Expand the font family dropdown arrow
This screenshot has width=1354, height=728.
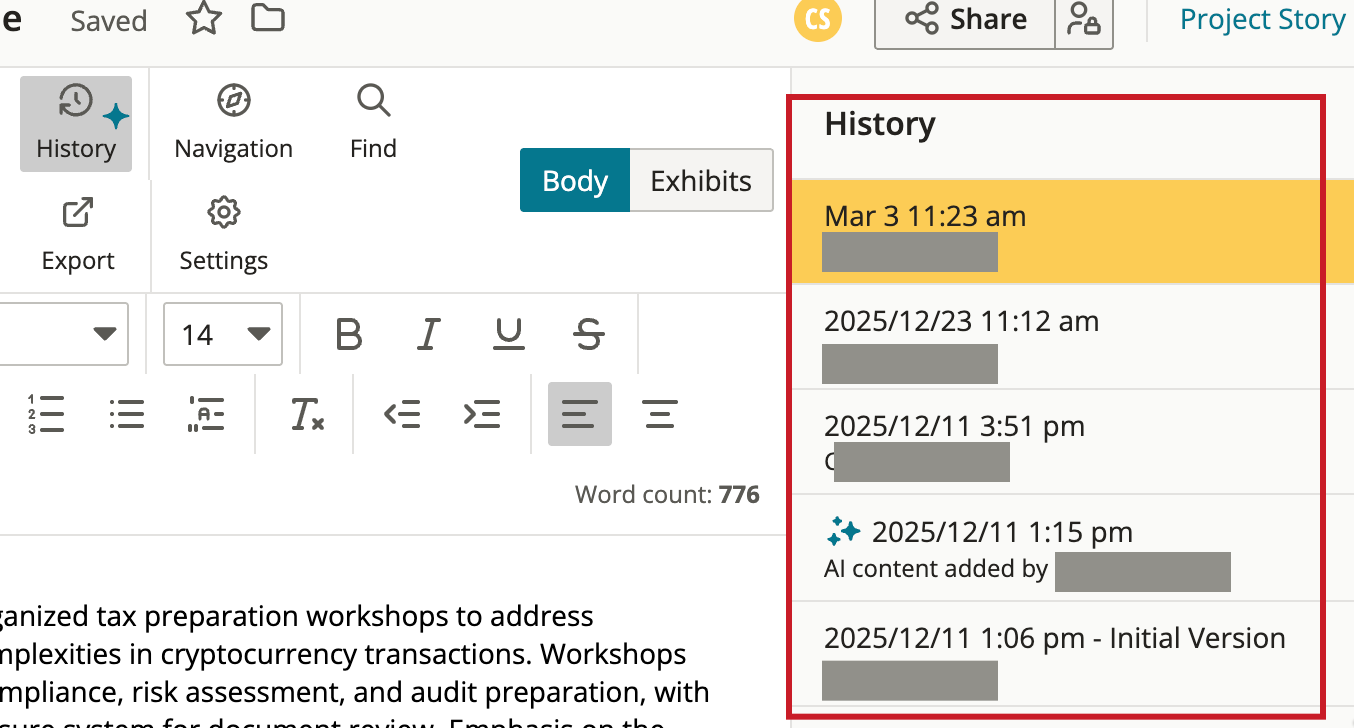pos(104,334)
